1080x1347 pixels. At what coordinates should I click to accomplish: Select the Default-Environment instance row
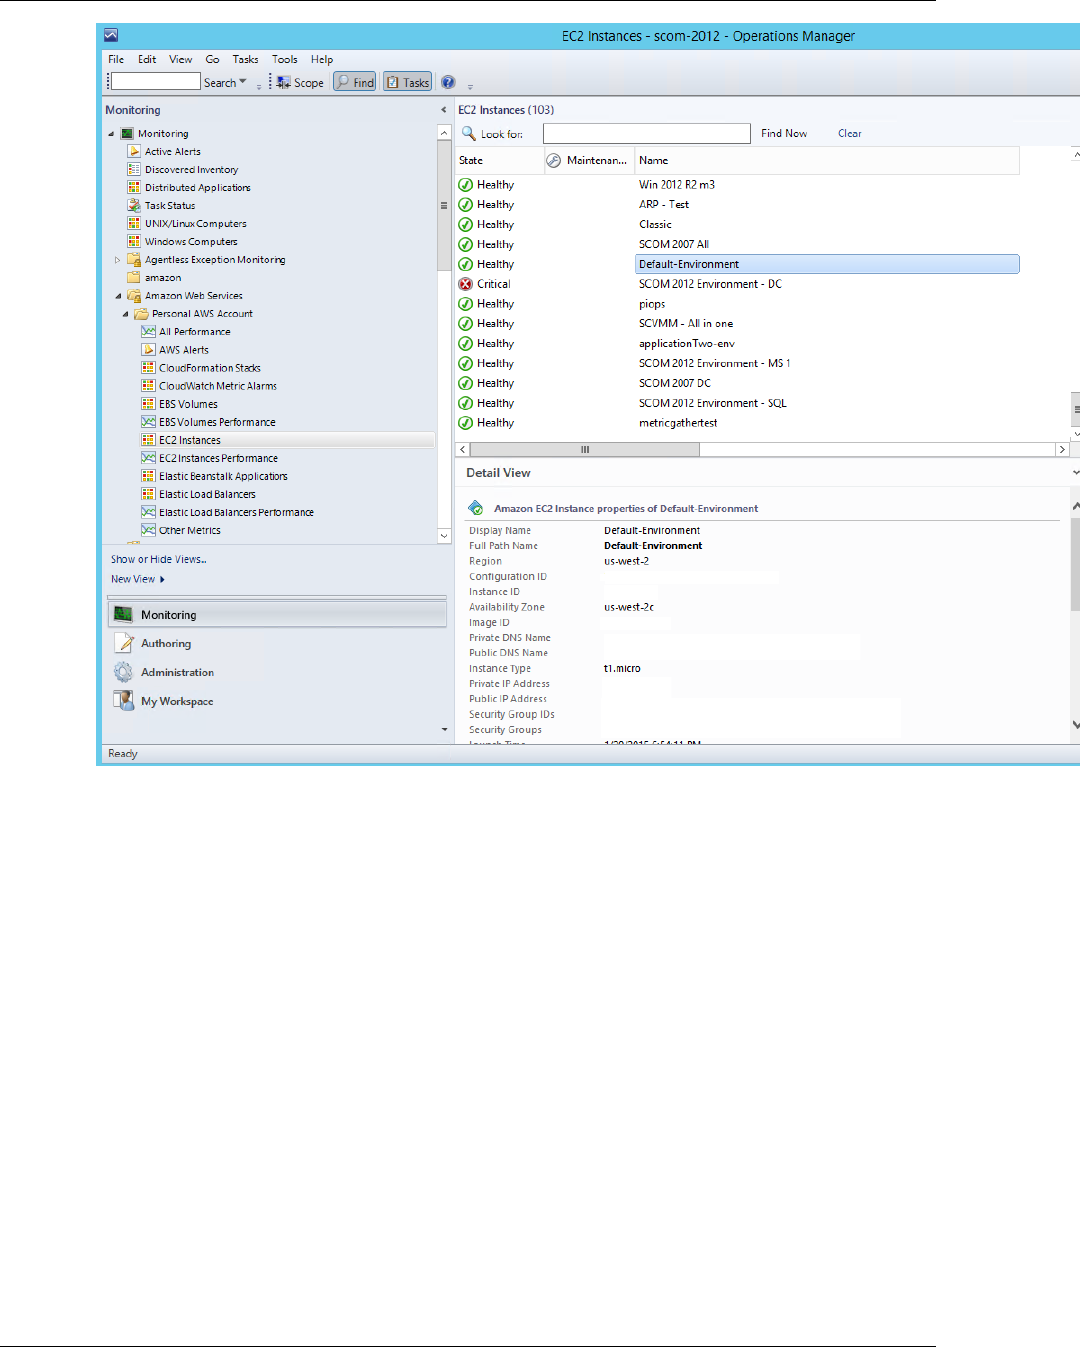[738, 264]
